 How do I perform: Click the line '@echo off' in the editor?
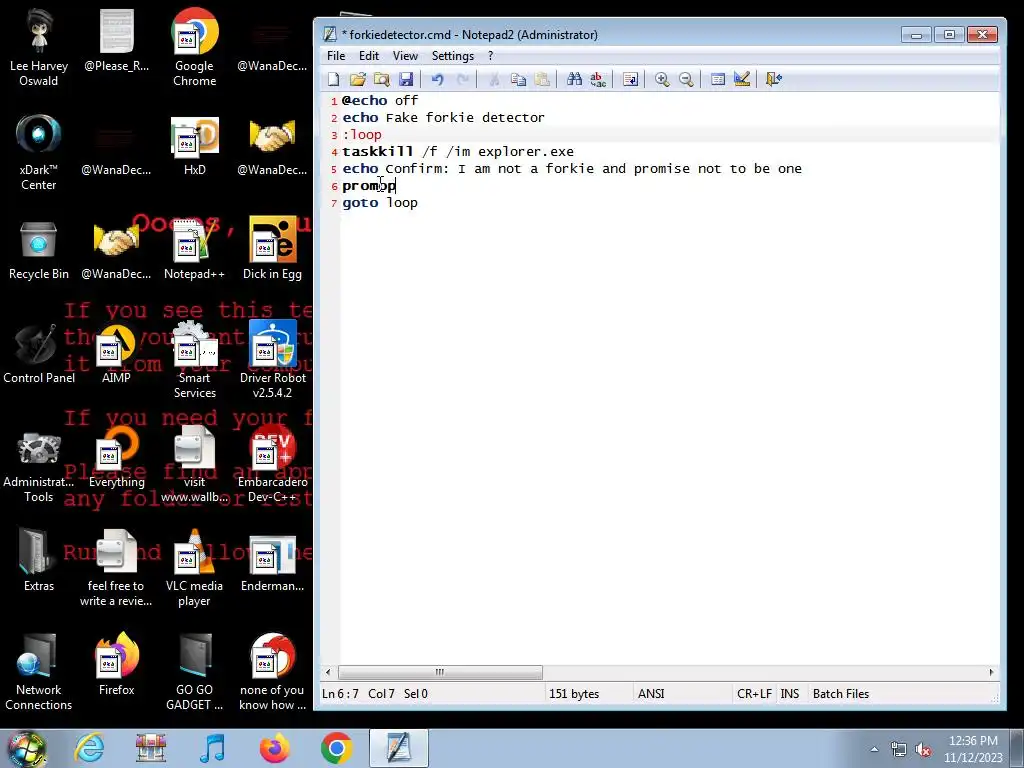[x=379, y=101]
